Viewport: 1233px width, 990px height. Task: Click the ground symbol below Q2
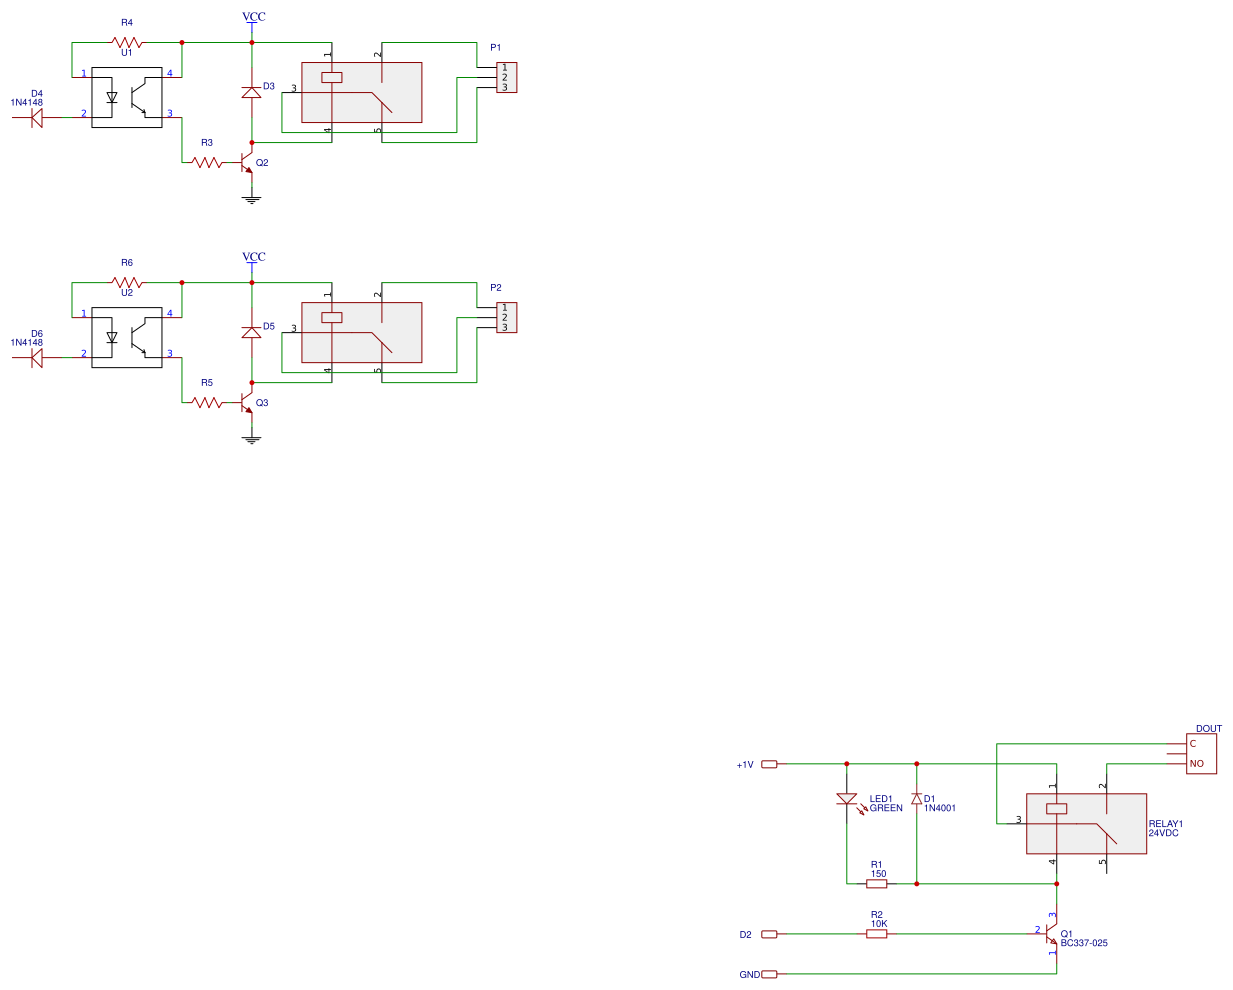pos(252,199)
